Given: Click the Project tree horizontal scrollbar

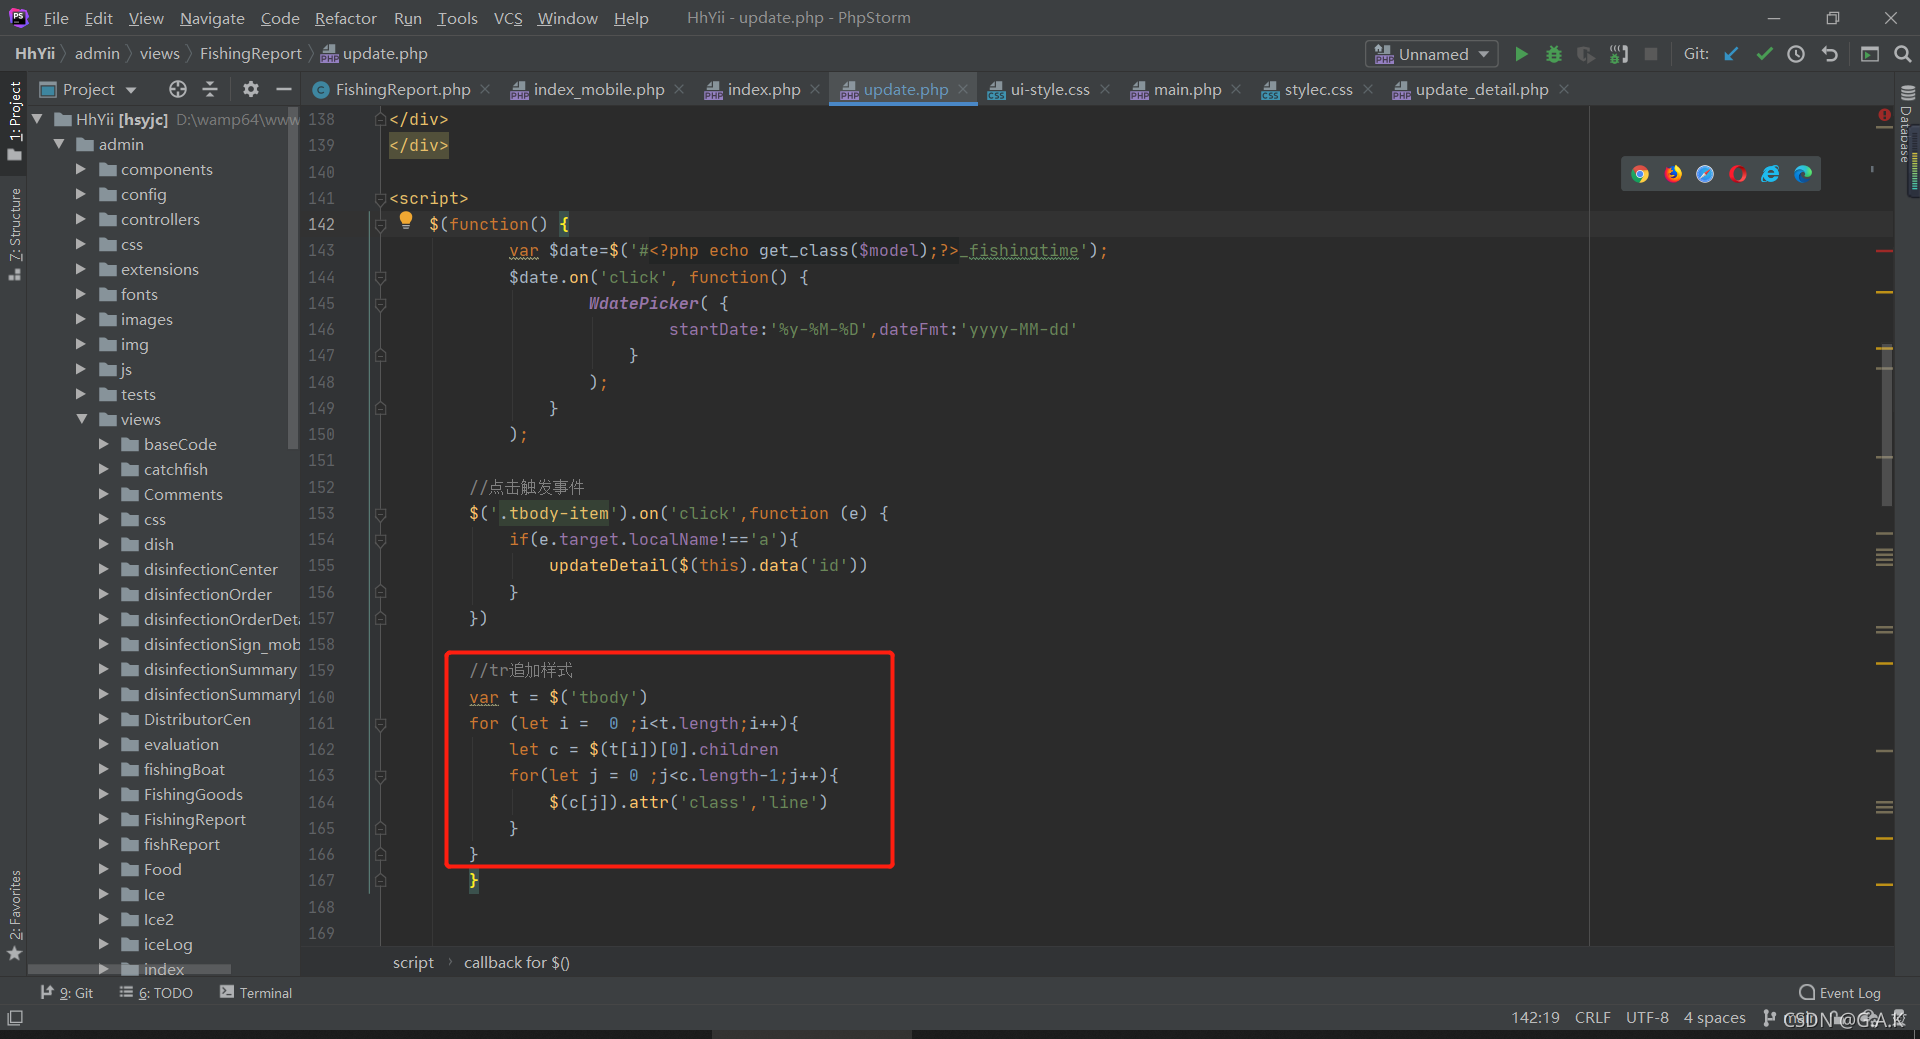Looking at the screenshot, I should click(130, 969).
